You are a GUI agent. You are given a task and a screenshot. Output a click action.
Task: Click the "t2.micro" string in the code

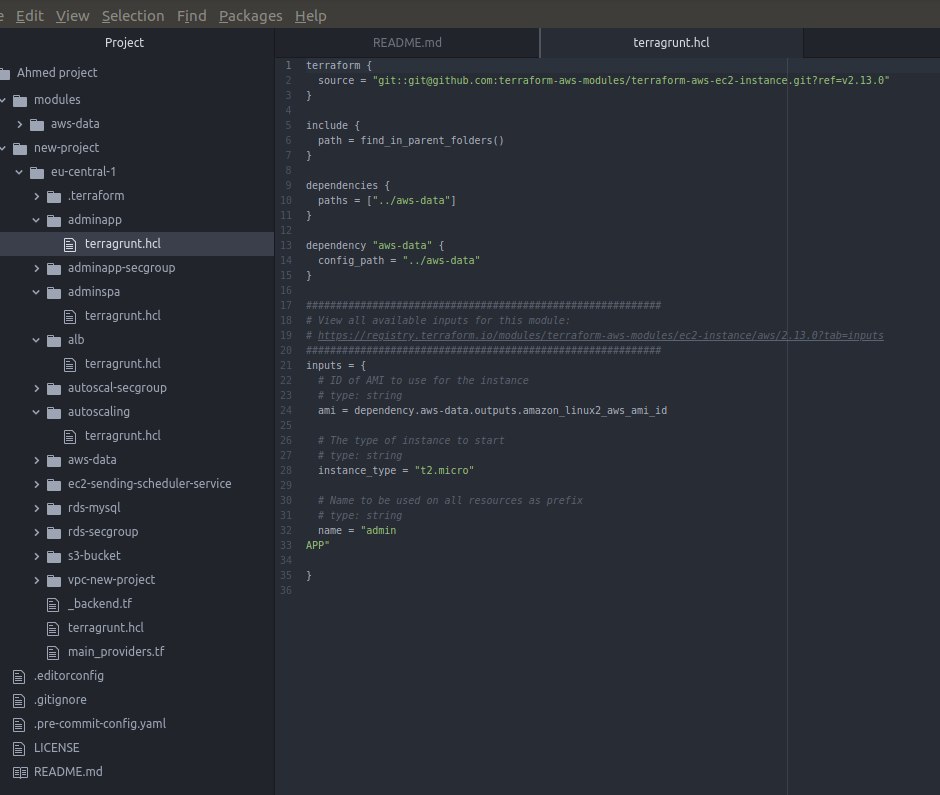(444, 470)
